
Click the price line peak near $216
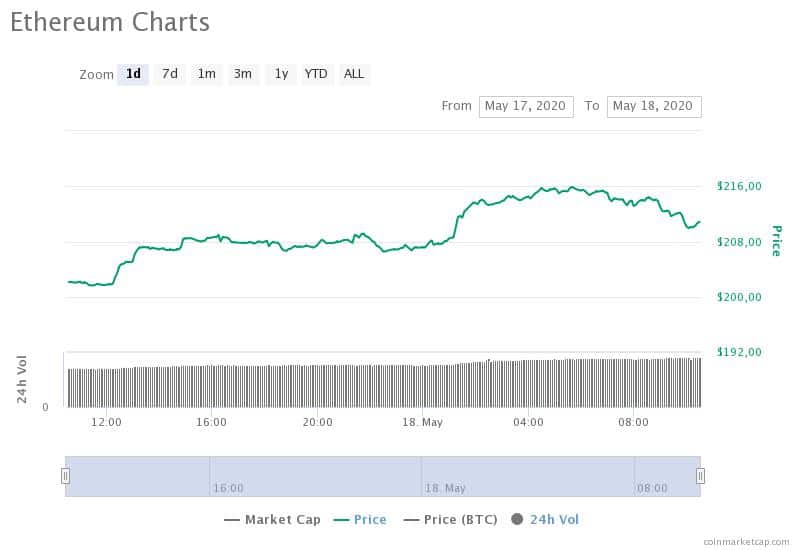point(572,187)
